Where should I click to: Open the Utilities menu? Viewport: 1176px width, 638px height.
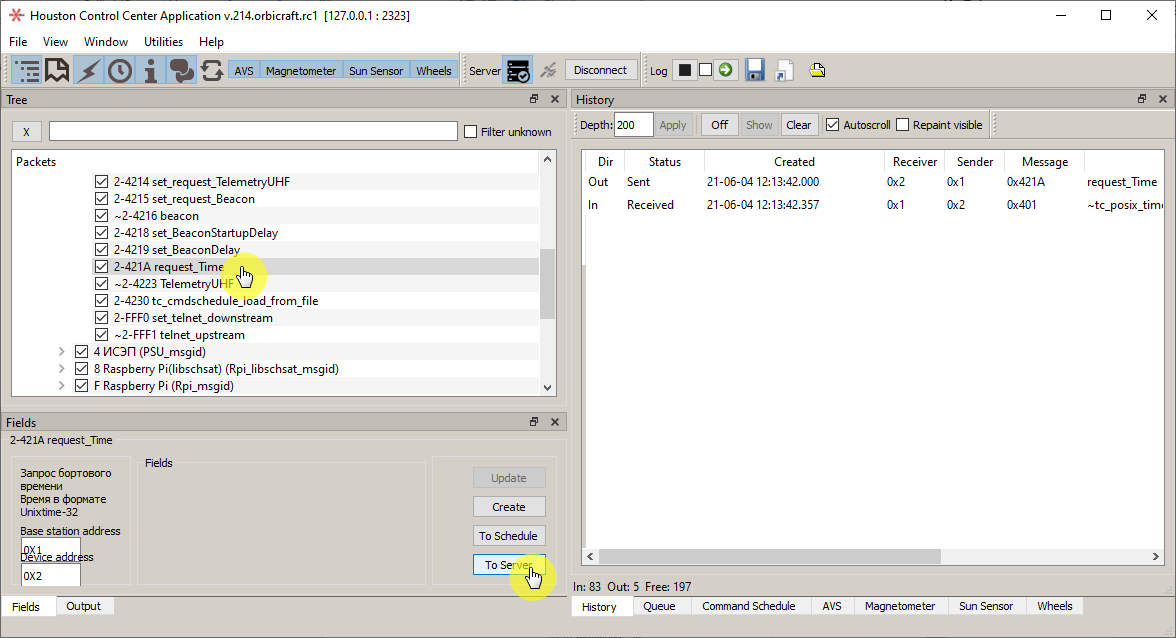tap(163, 42)
